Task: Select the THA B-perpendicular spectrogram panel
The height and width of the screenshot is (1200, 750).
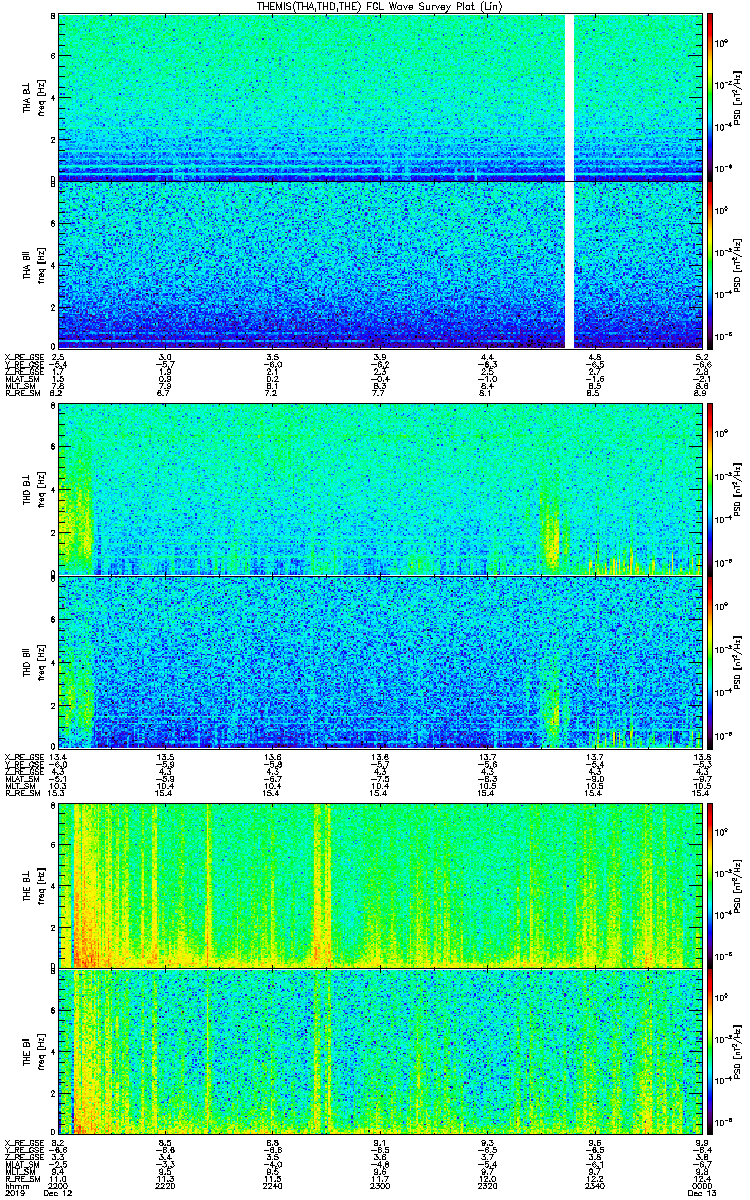Action: pyautogui.click(x=381, y=96)
